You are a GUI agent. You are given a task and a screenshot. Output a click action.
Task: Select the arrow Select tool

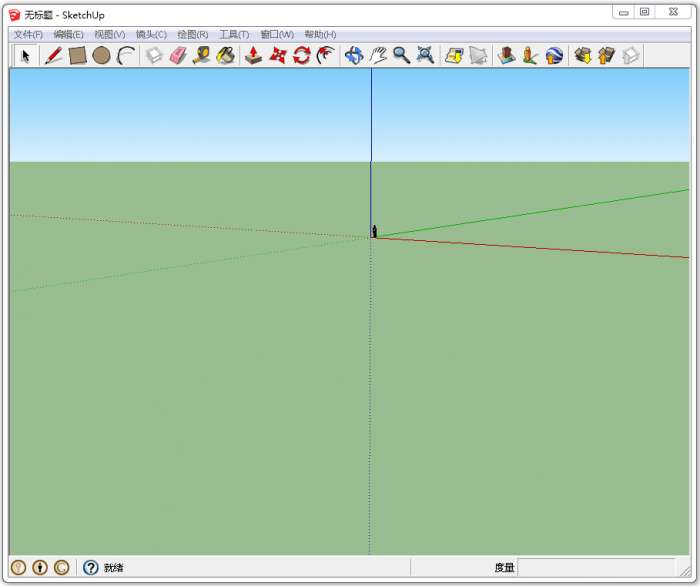[26, 56]
